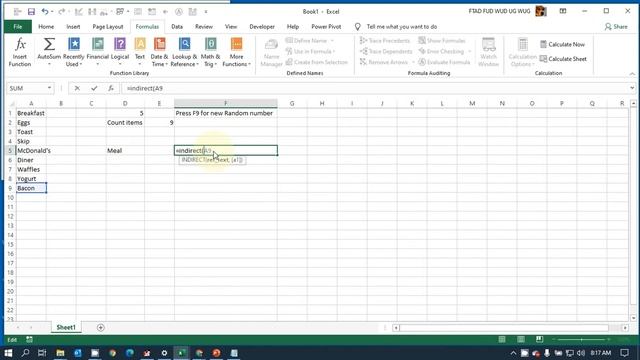Switch to Normal view icon
This screenshot has width=640, height=360.
pyautogui.click(x=502, y=340)
